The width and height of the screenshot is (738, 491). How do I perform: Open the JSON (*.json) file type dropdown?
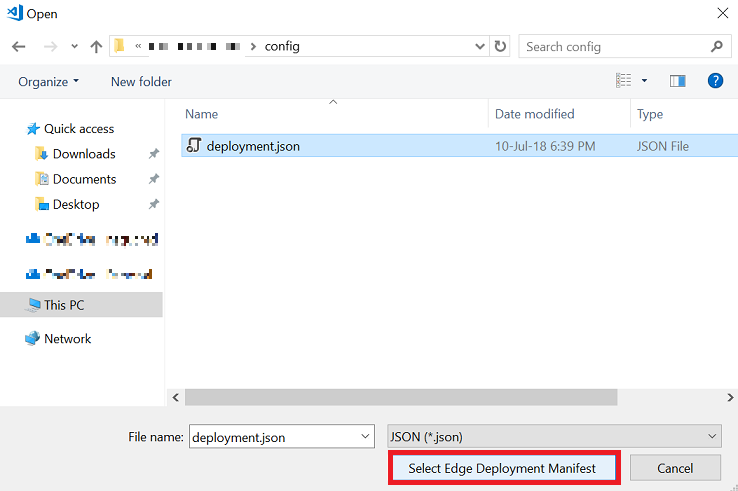pos(554,436)
